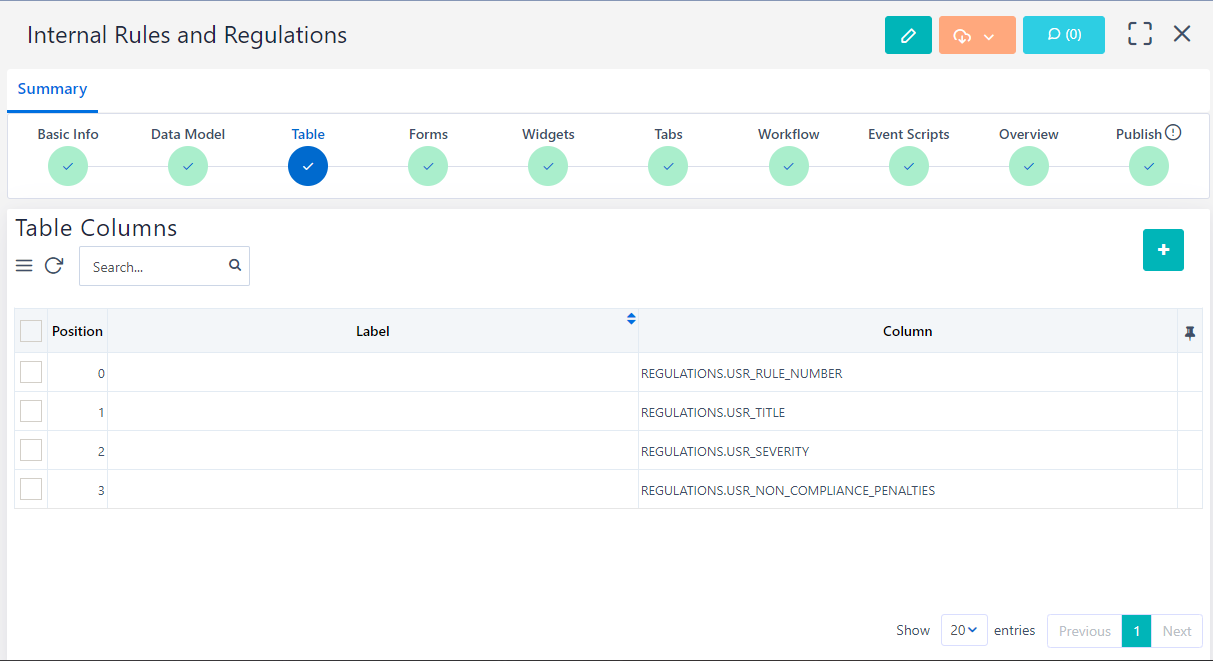Click the Next pagination button
Viewport: 1213px width, 661px height.
click(x=1176, y=631)
